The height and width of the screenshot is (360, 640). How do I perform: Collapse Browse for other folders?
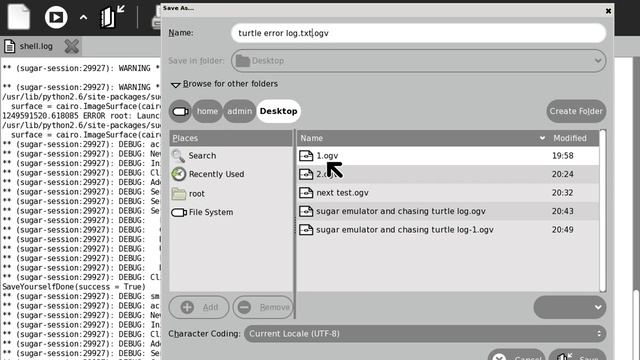coord(224,84)
